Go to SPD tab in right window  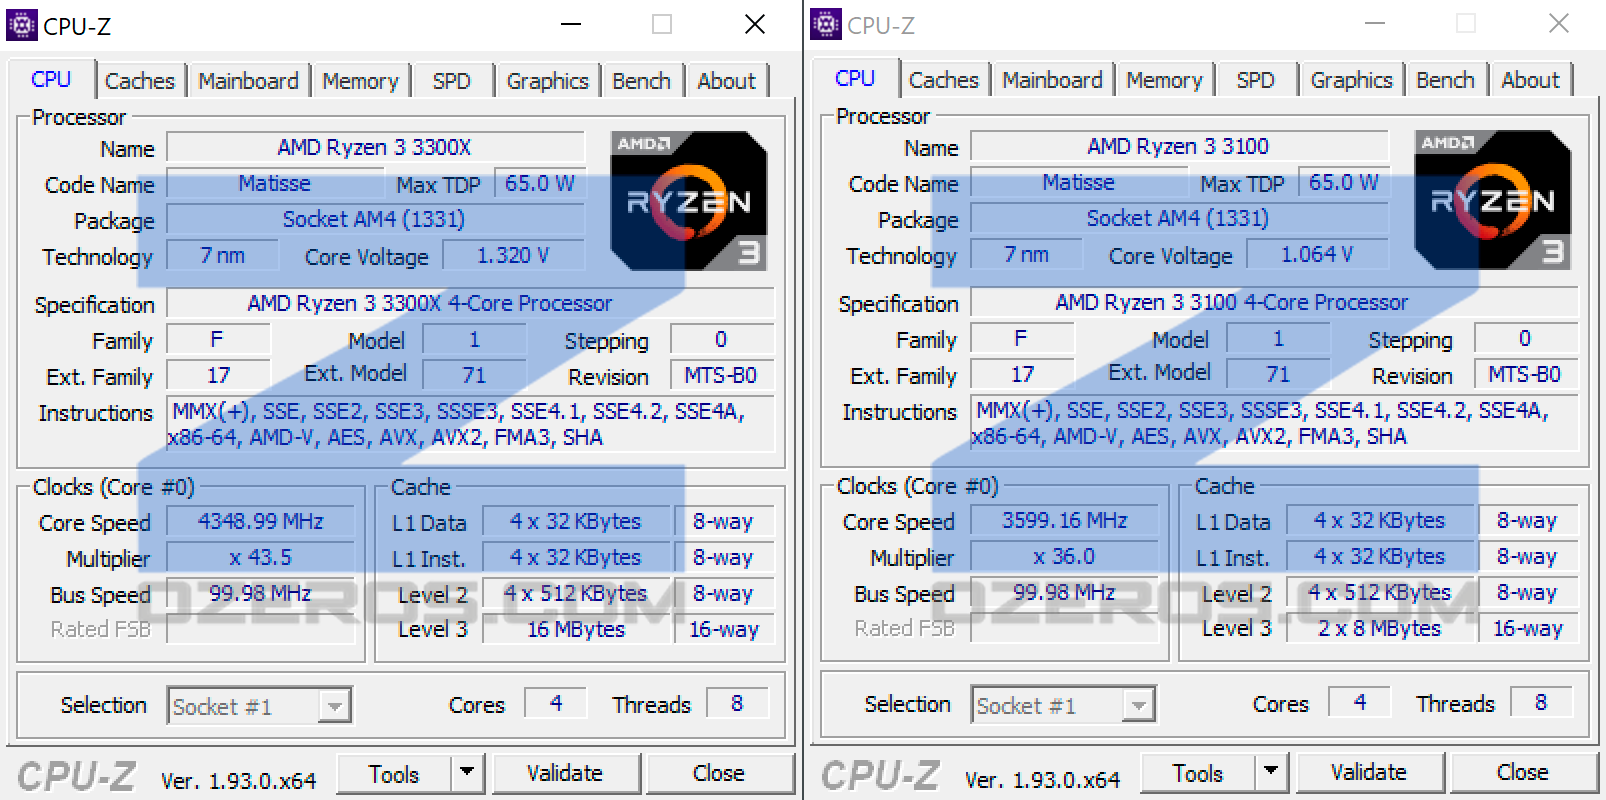click(x=1256, y=80)
